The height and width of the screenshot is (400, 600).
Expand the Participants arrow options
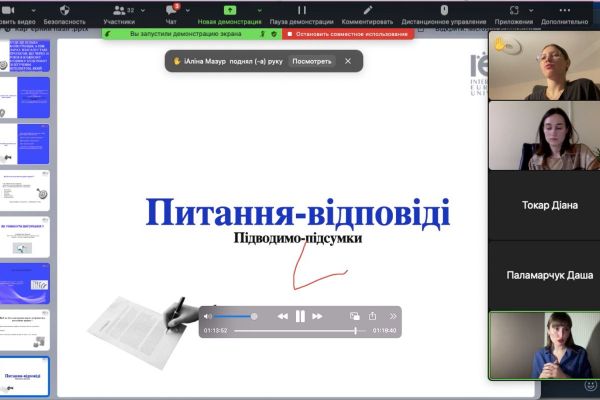[x=146, y=9]
